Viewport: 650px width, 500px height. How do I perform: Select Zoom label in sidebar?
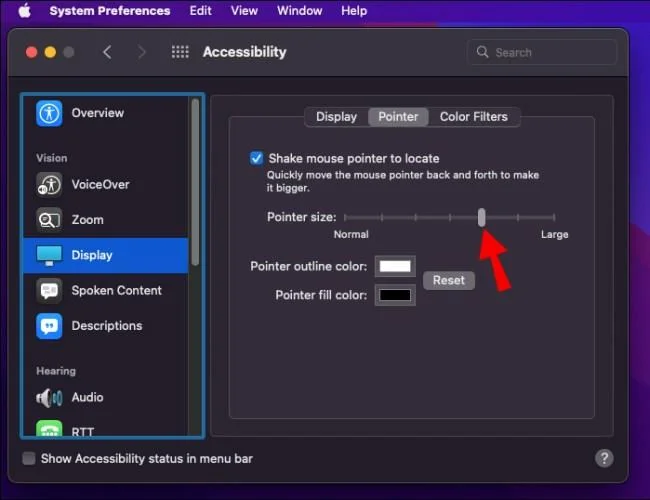[87, 220]
